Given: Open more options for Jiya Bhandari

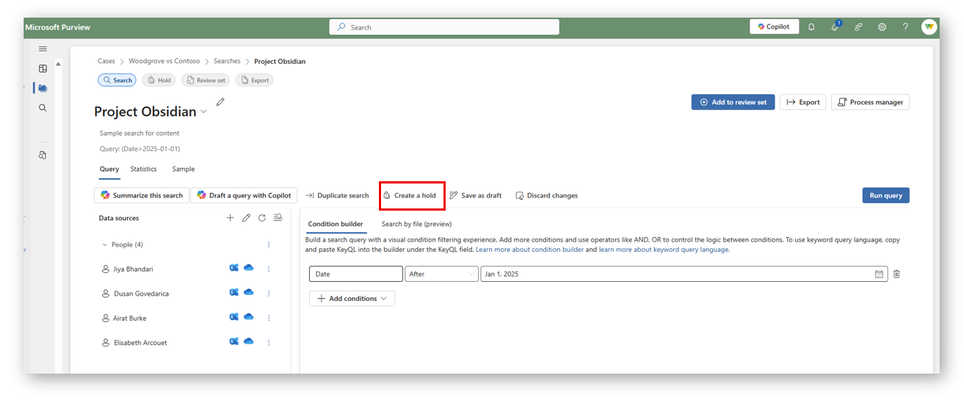Looking at the screenshot, I should tap(269, 269).
